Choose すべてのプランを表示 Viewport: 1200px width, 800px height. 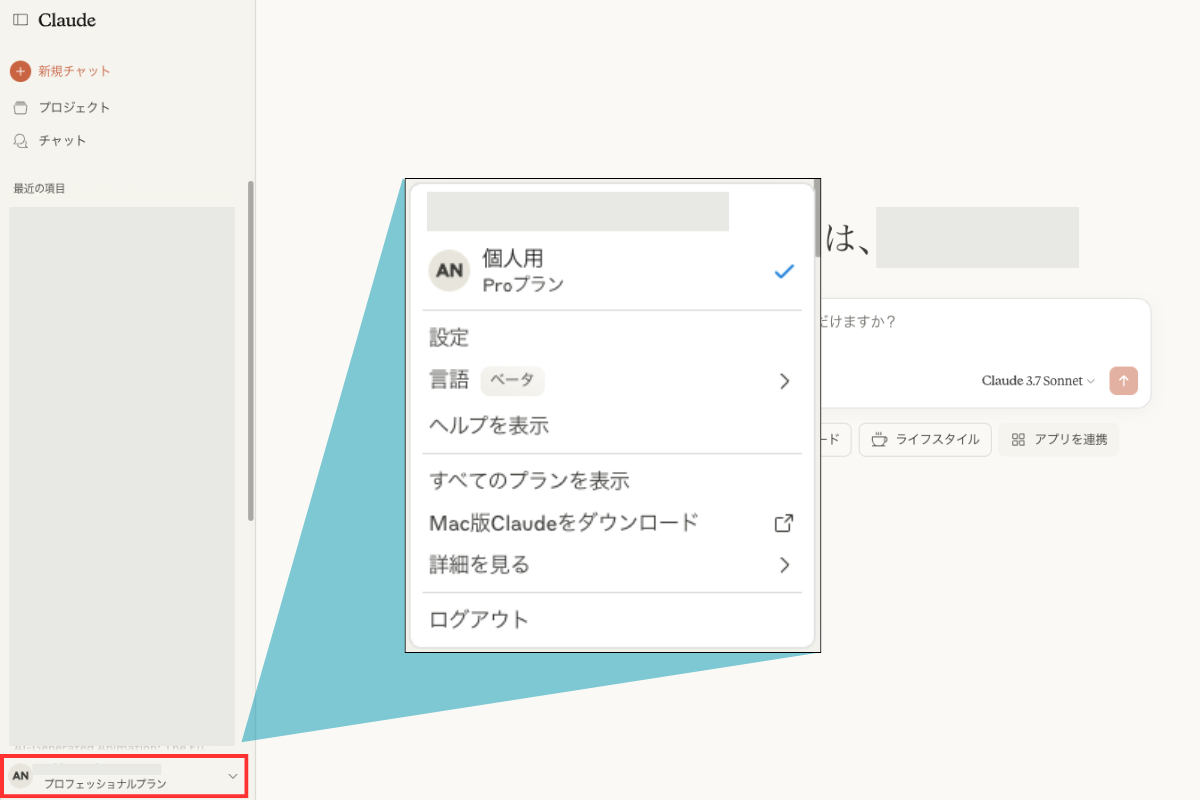tap(529, 480)
